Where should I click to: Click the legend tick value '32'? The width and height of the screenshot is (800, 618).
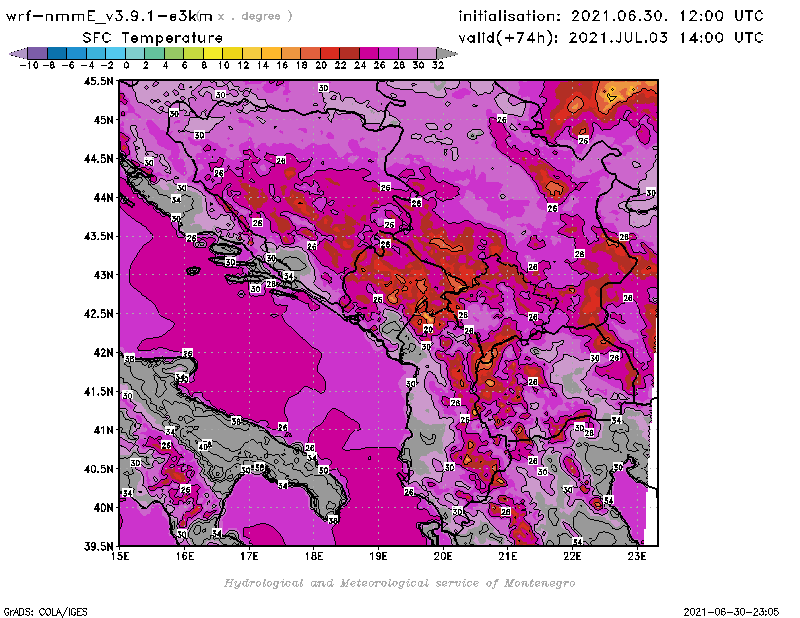(438, 66)
